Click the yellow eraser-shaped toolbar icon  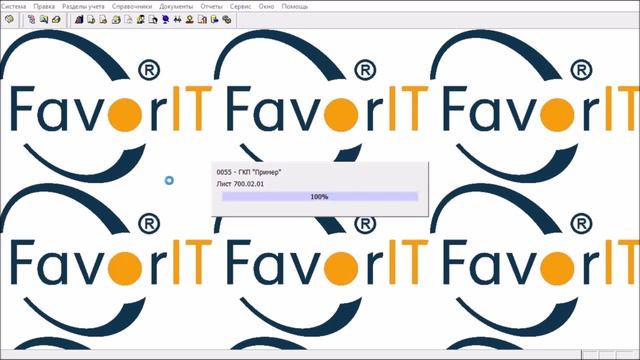56,20
